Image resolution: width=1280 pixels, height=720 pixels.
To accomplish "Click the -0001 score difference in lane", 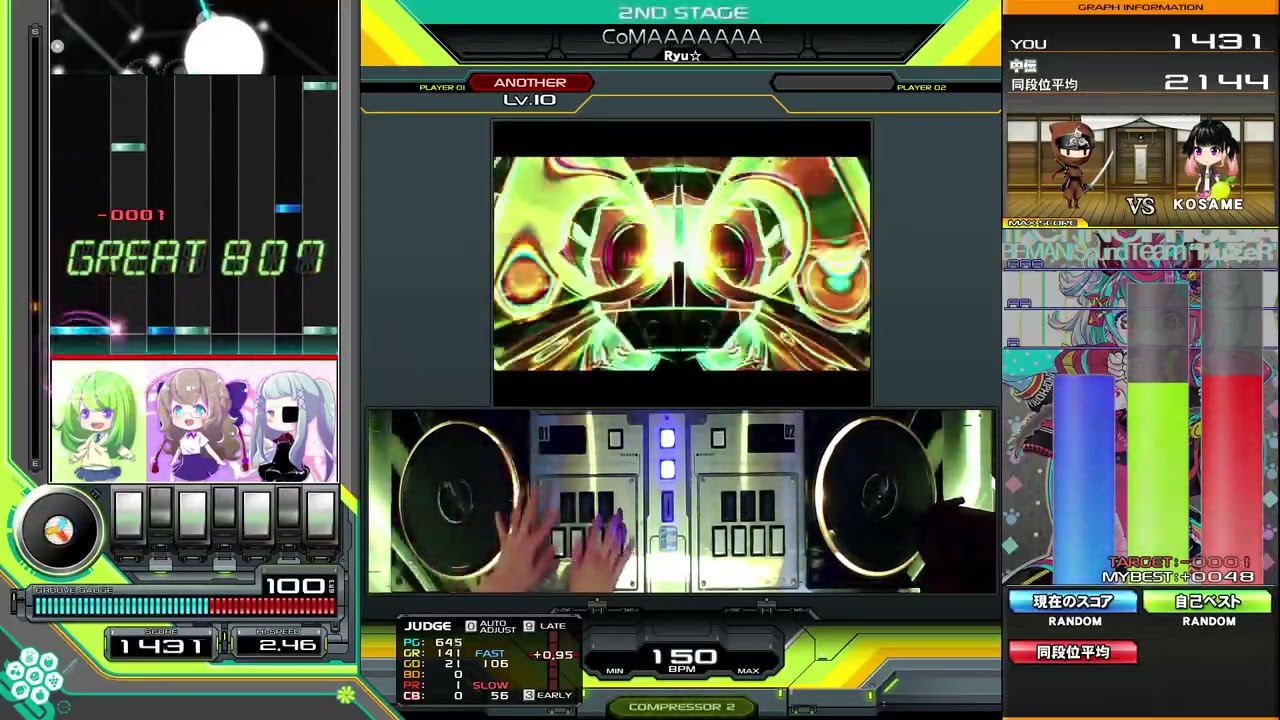I will [x=131, y=215].
